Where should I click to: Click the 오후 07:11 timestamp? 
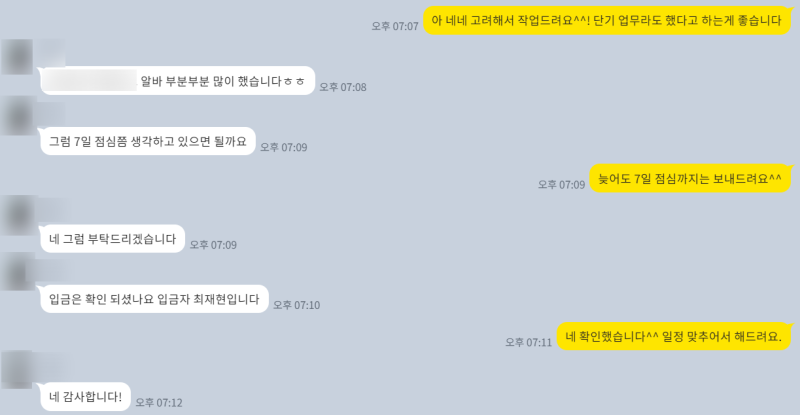[529, 343]
